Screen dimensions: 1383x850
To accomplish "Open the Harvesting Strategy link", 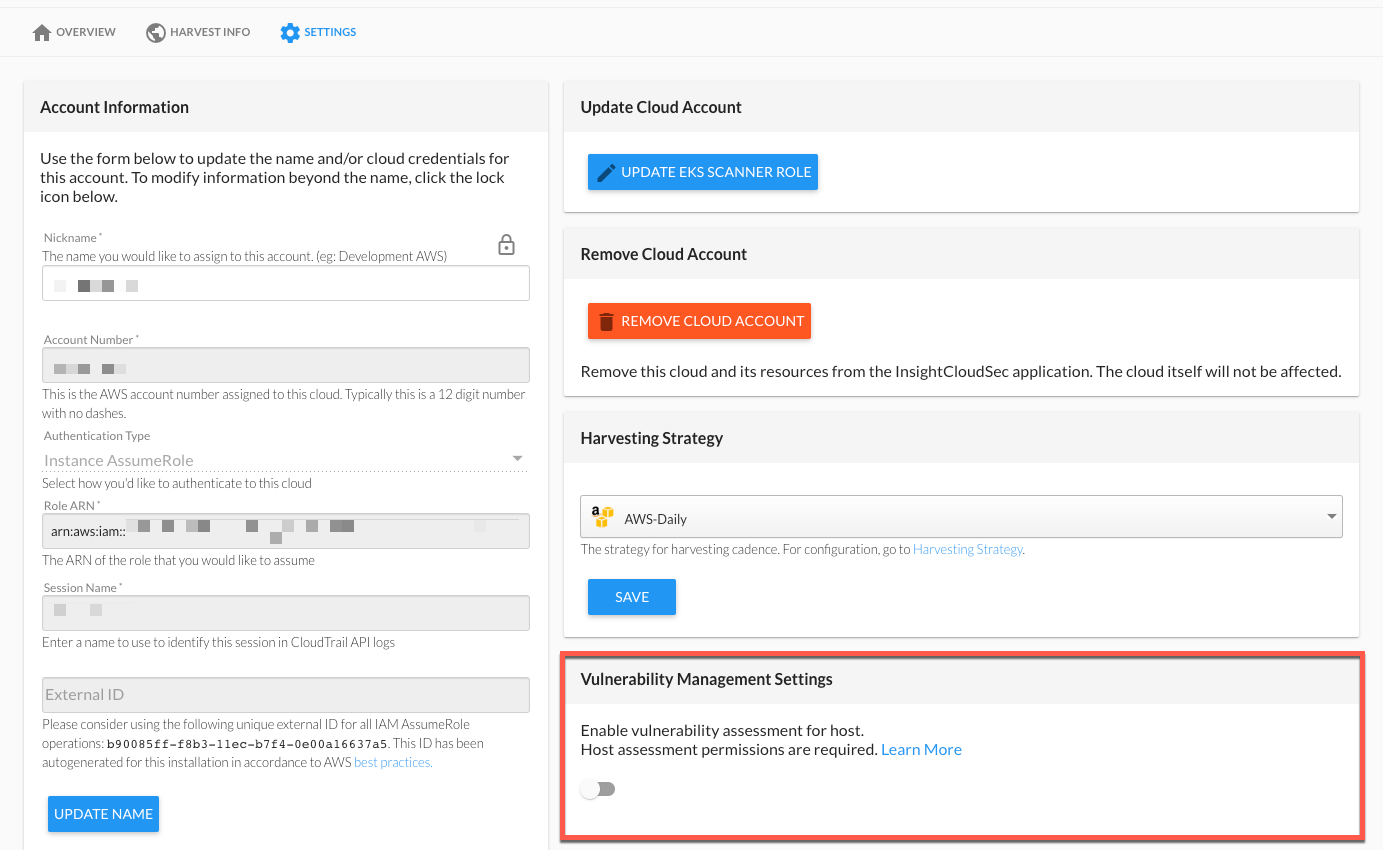I will click(967, 549).
